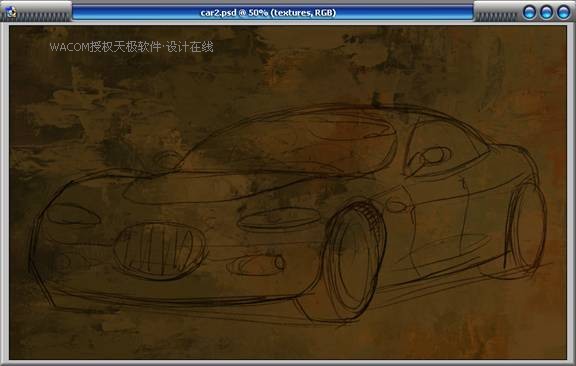Click the car's left headlight outline
This screenshot has height=366, width=576.
[73, 215]
